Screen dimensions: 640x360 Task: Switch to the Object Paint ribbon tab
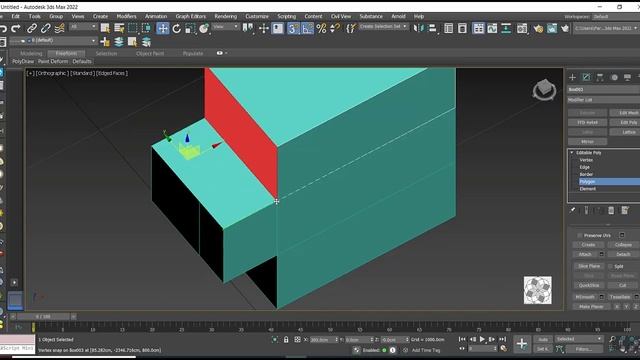pos(150,53)
